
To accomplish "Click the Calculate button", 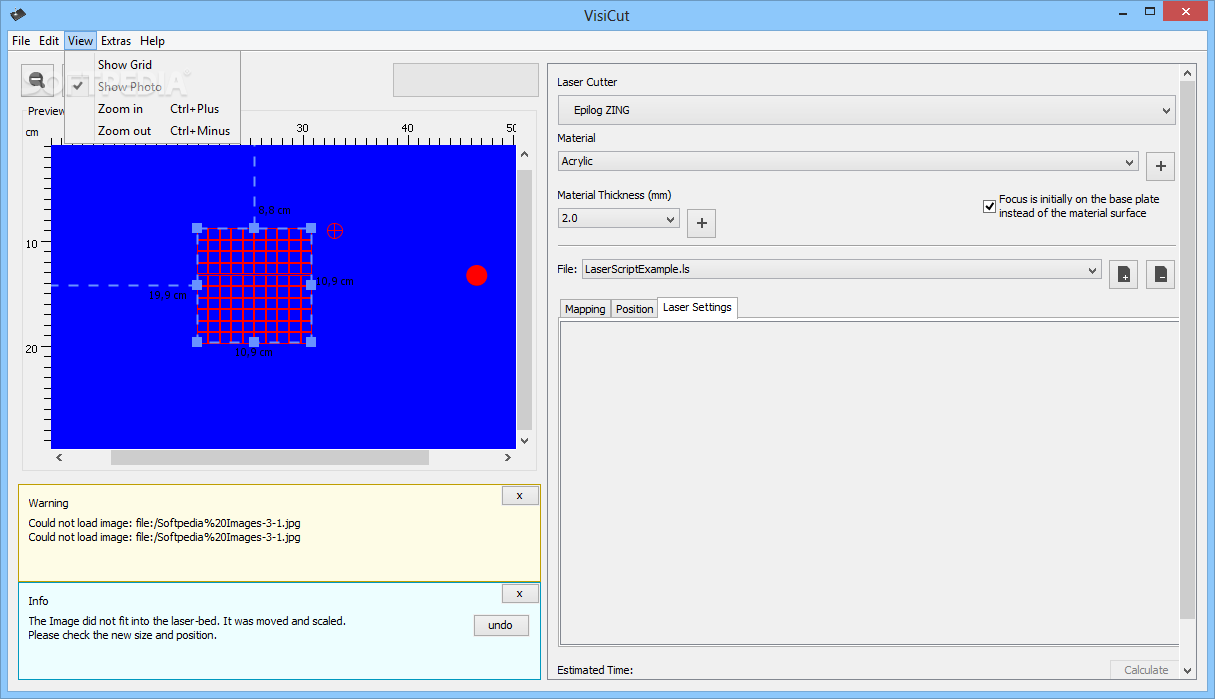I will pyautogui.click(x=1145, y=670).
